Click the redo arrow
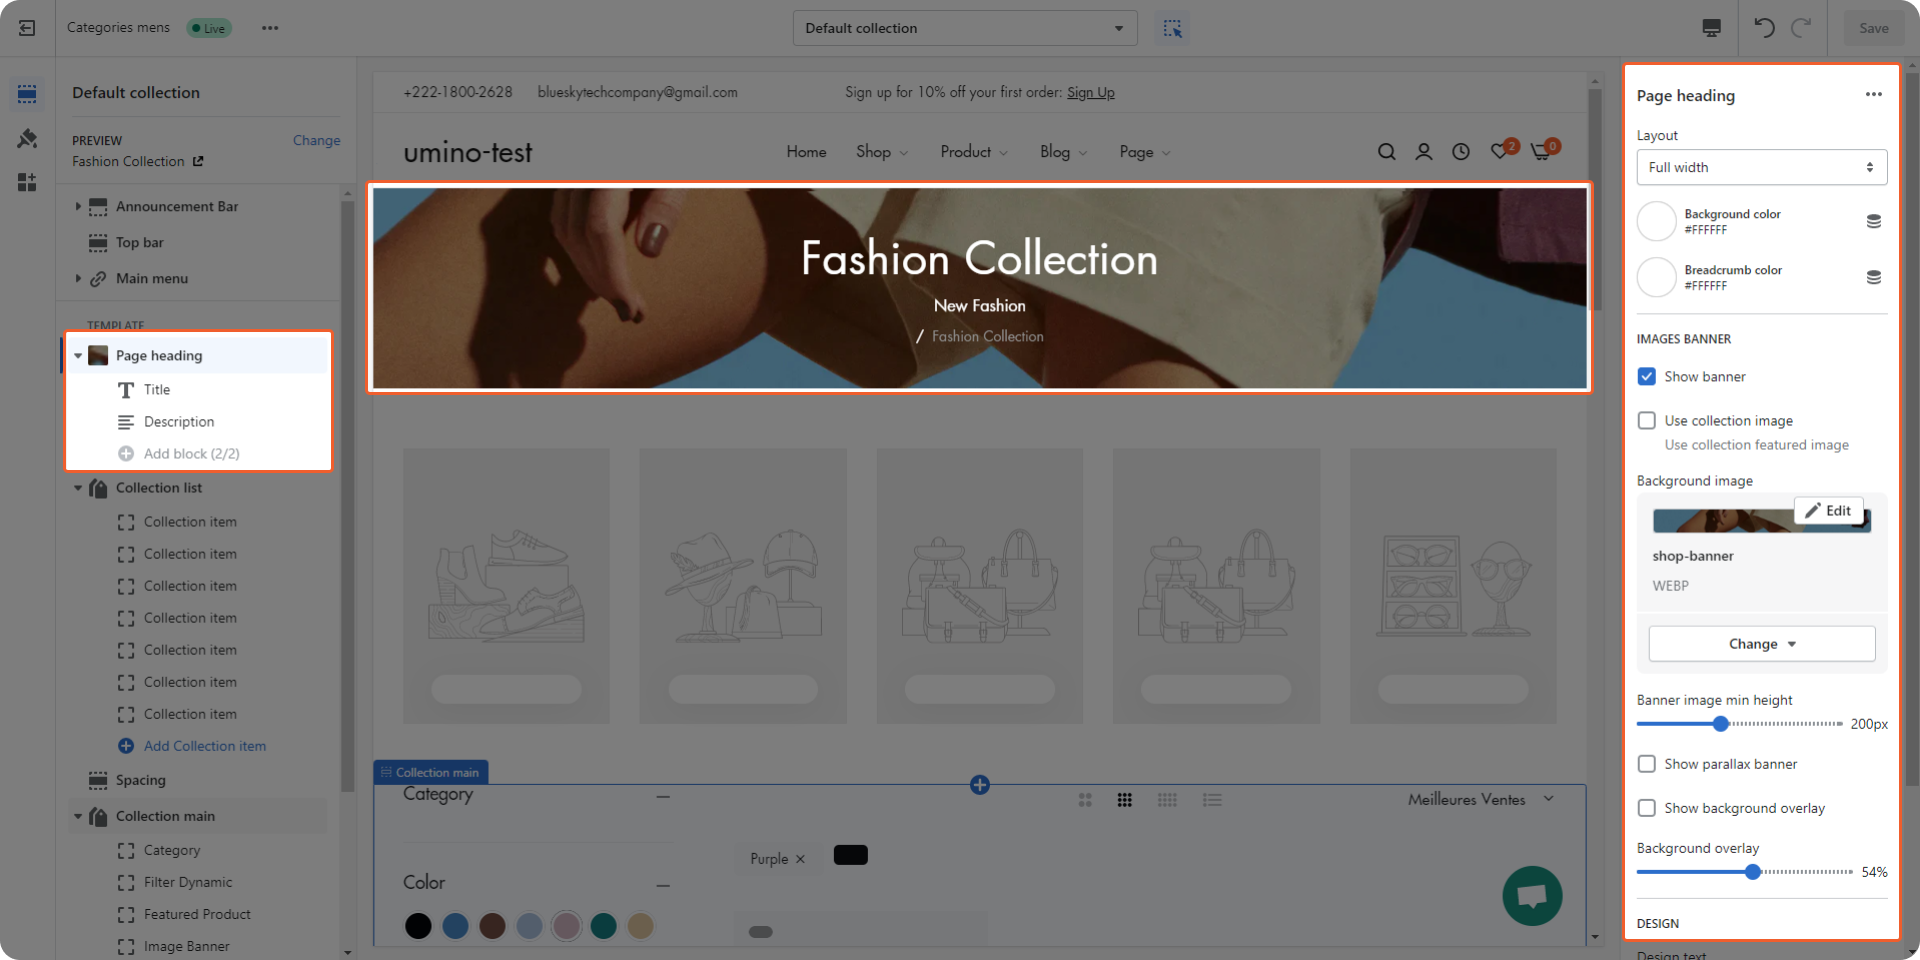Viewport: 1920px width, 960px height. pyautogui.click(x=1801, y=28)
